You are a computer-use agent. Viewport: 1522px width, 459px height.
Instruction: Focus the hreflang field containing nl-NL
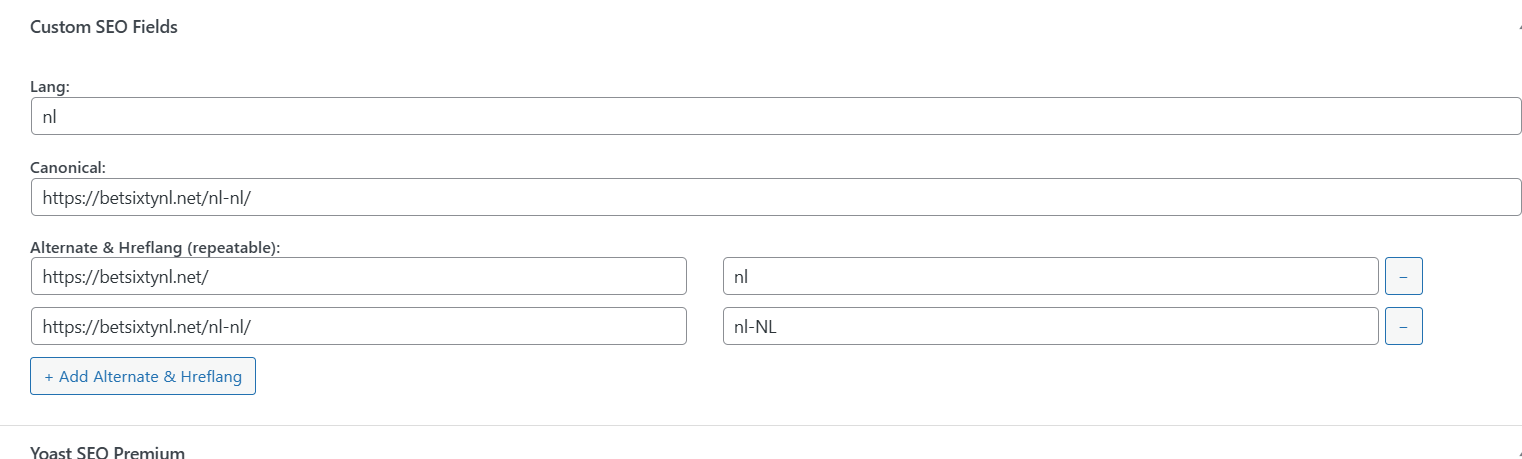pyautogui.click(x=1050, y=326)
